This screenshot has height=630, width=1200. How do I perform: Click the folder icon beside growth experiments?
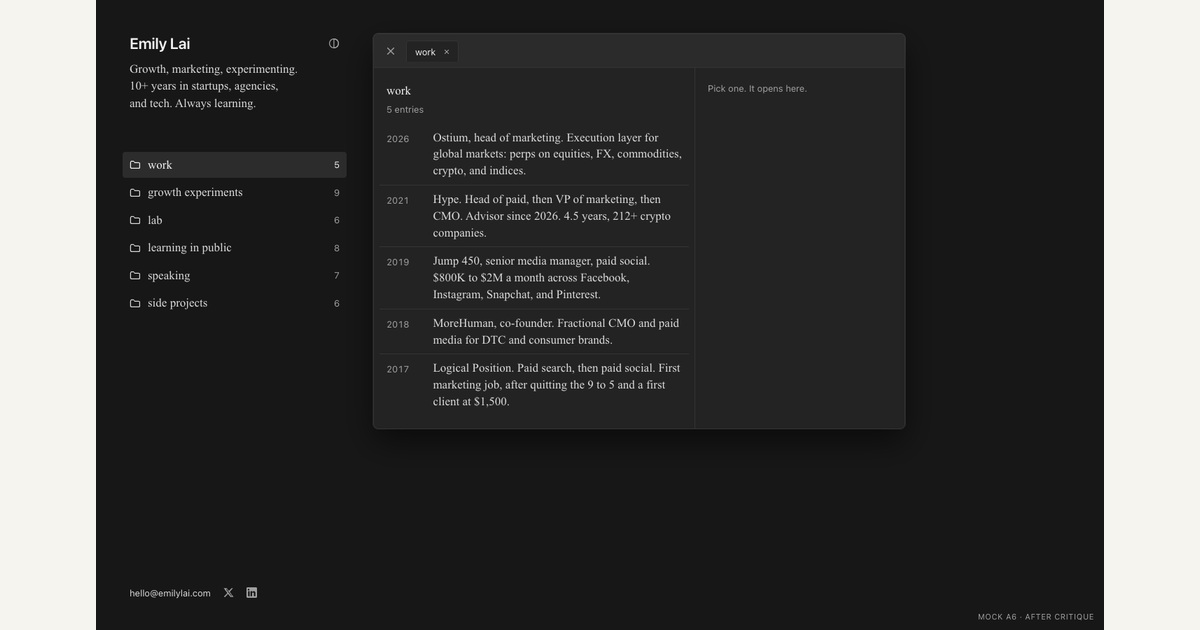pos(135,193)
